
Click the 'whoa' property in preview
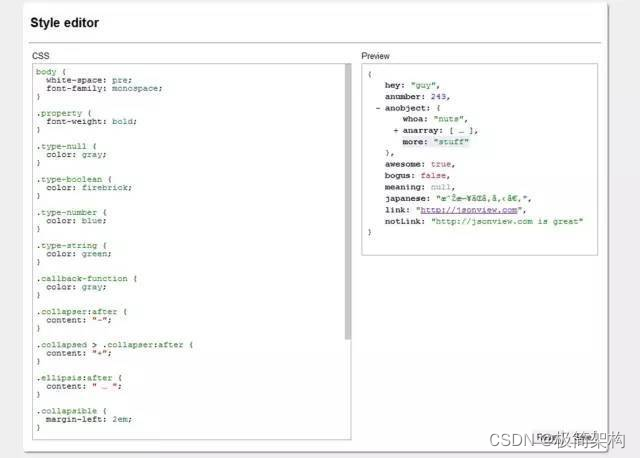[413, 119]
